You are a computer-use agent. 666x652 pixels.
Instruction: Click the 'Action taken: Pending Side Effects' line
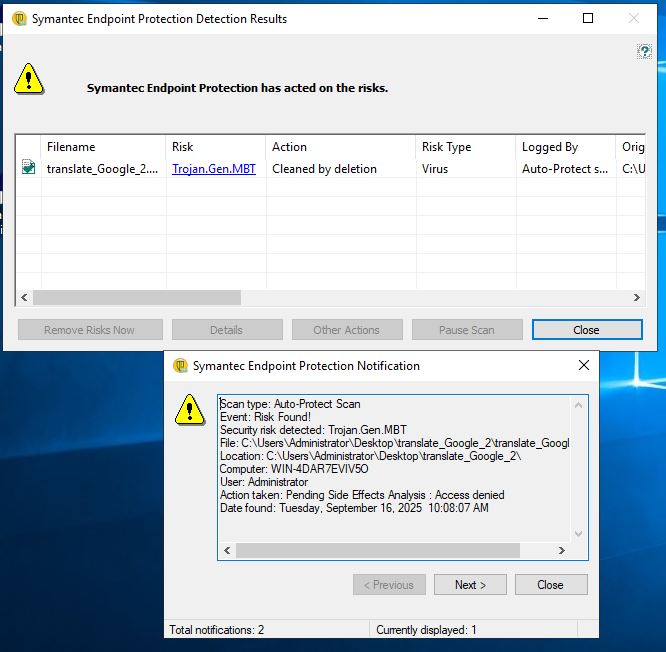point(362,495)
